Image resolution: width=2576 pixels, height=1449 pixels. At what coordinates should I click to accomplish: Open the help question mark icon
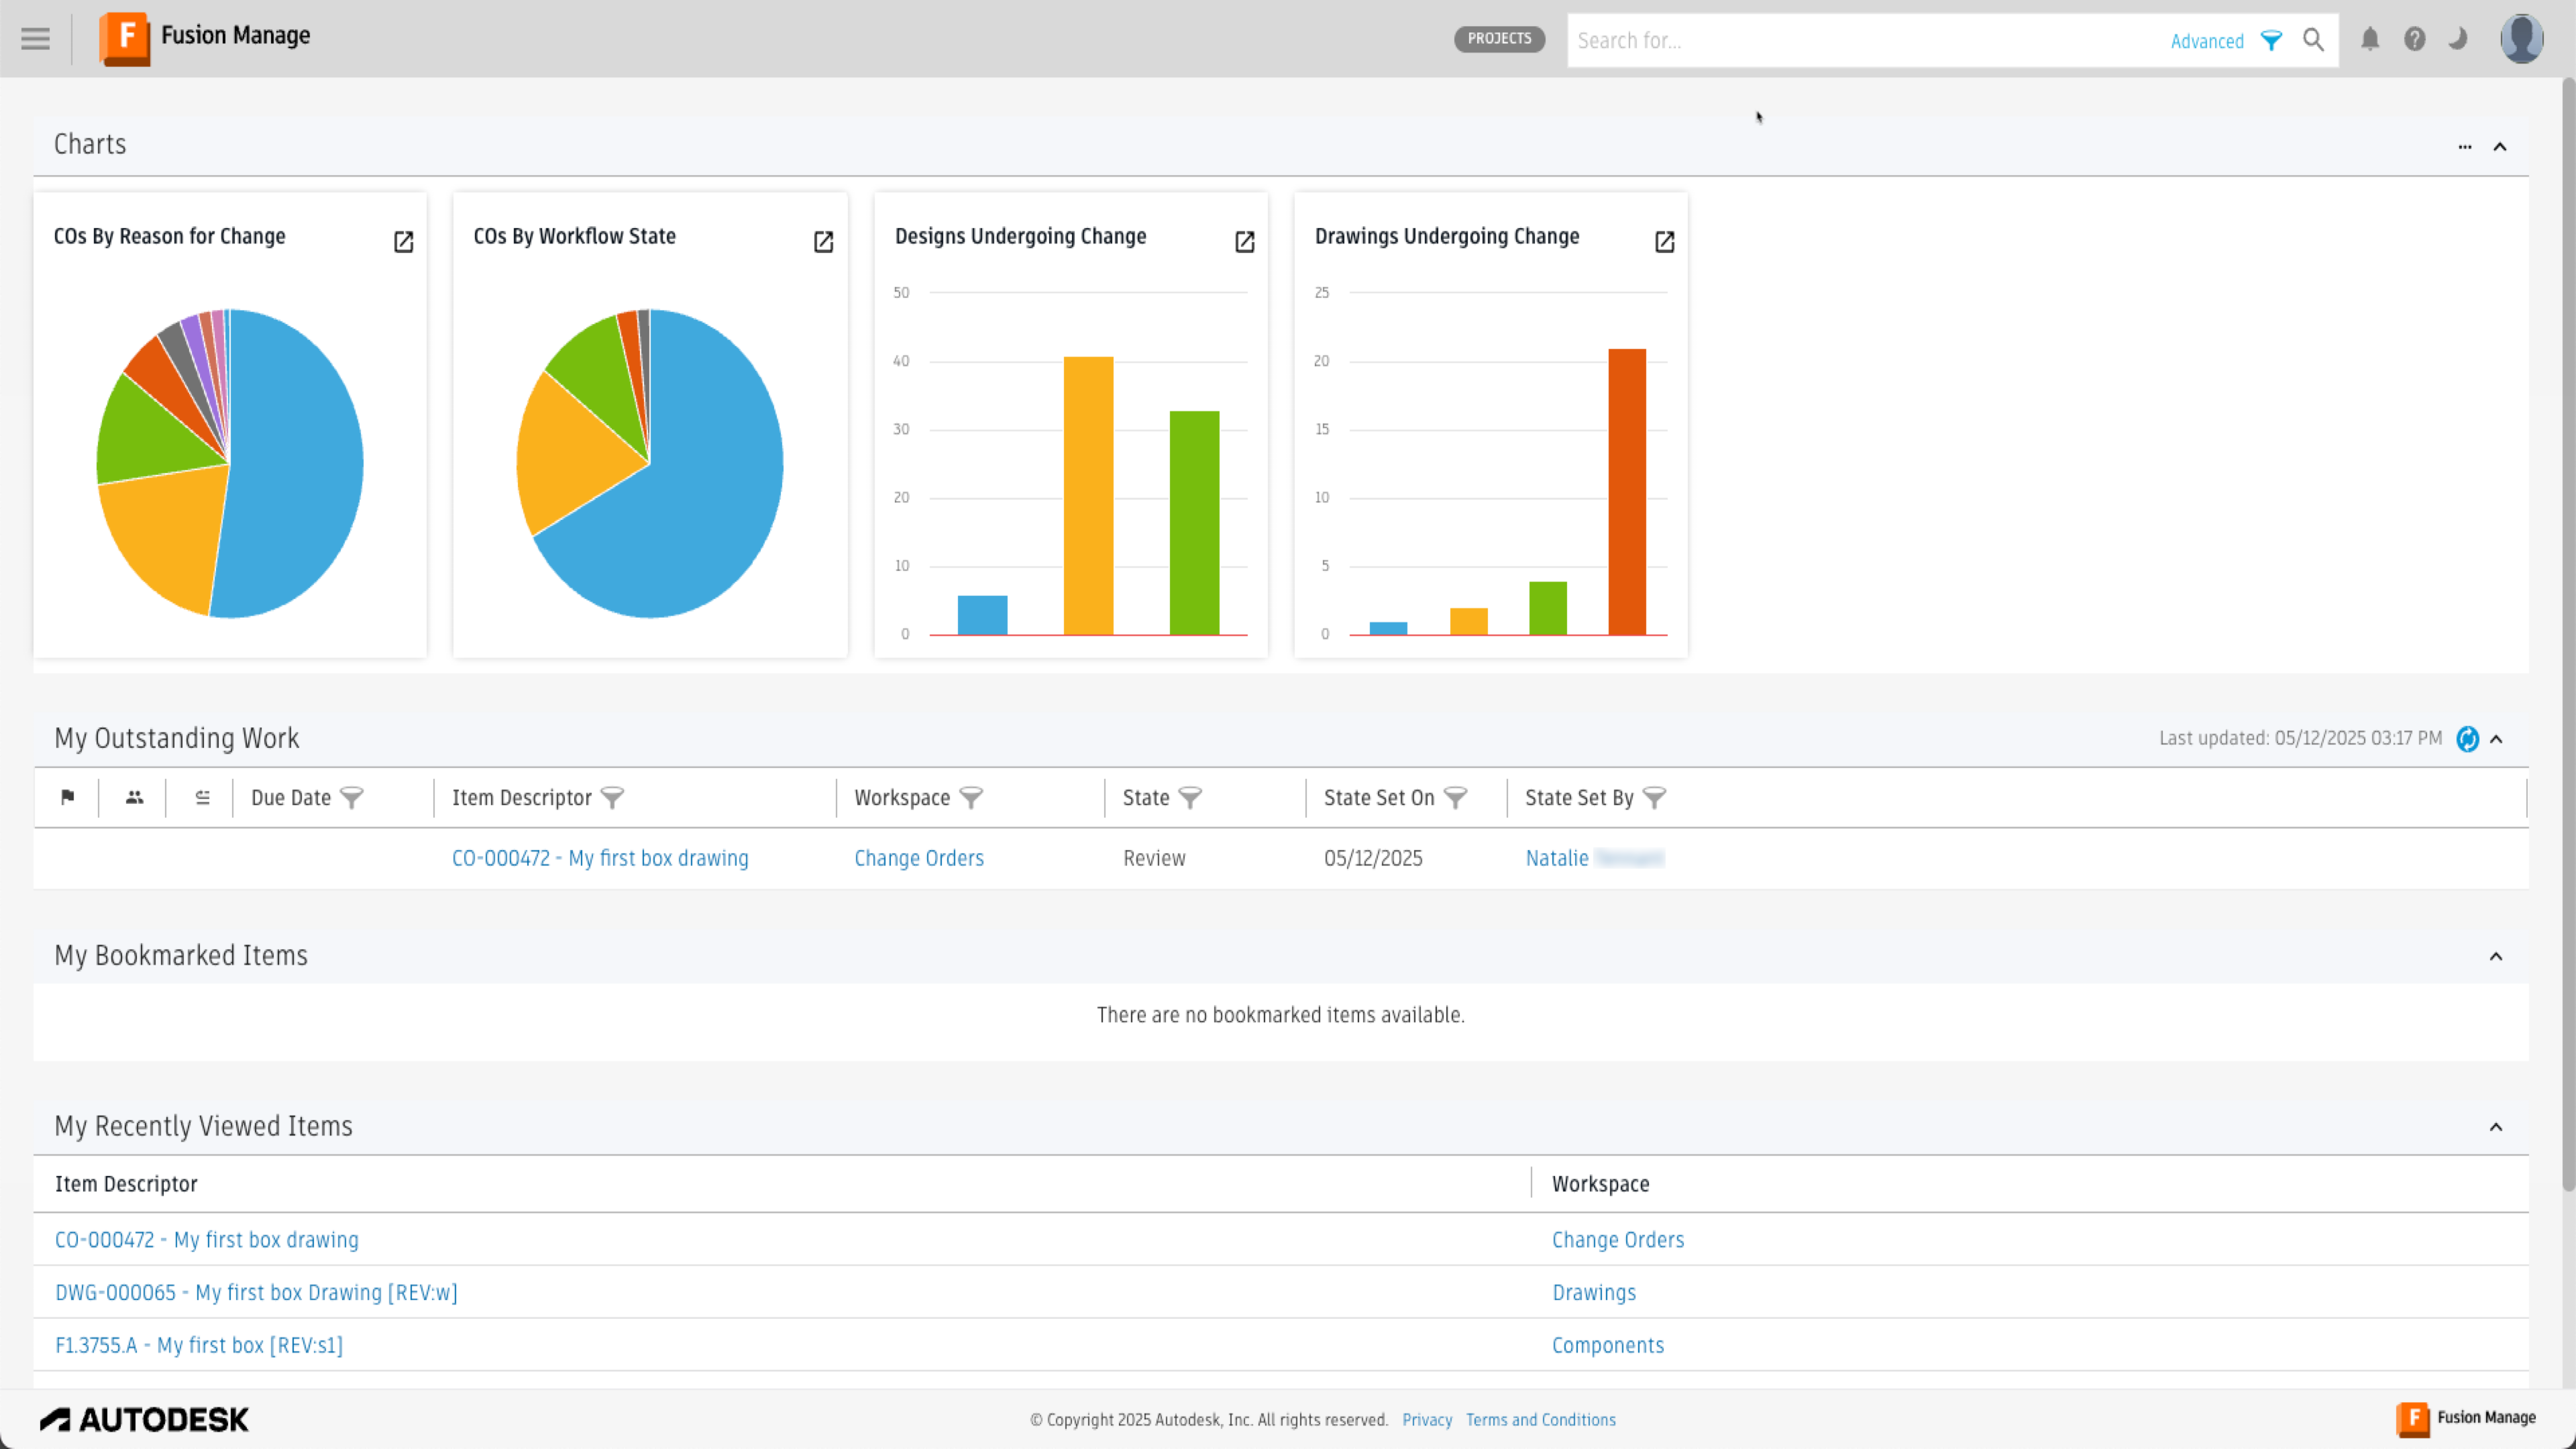click(x=2414, y=39)
